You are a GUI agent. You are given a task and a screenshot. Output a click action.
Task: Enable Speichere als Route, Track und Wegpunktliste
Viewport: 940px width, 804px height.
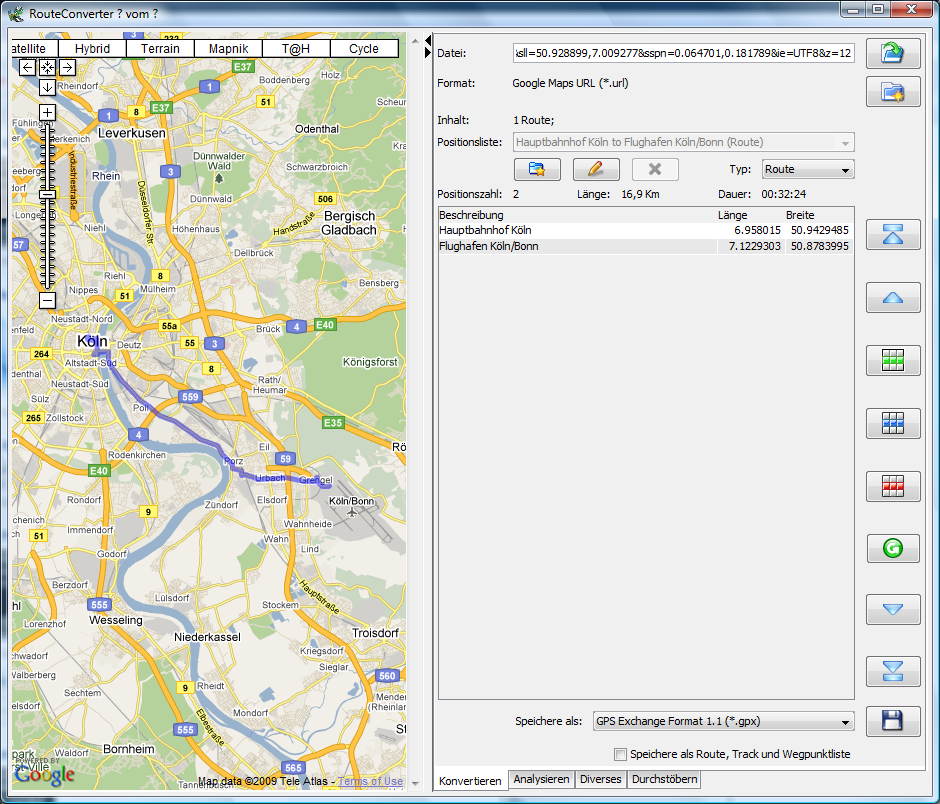click(x=620, y=754)
